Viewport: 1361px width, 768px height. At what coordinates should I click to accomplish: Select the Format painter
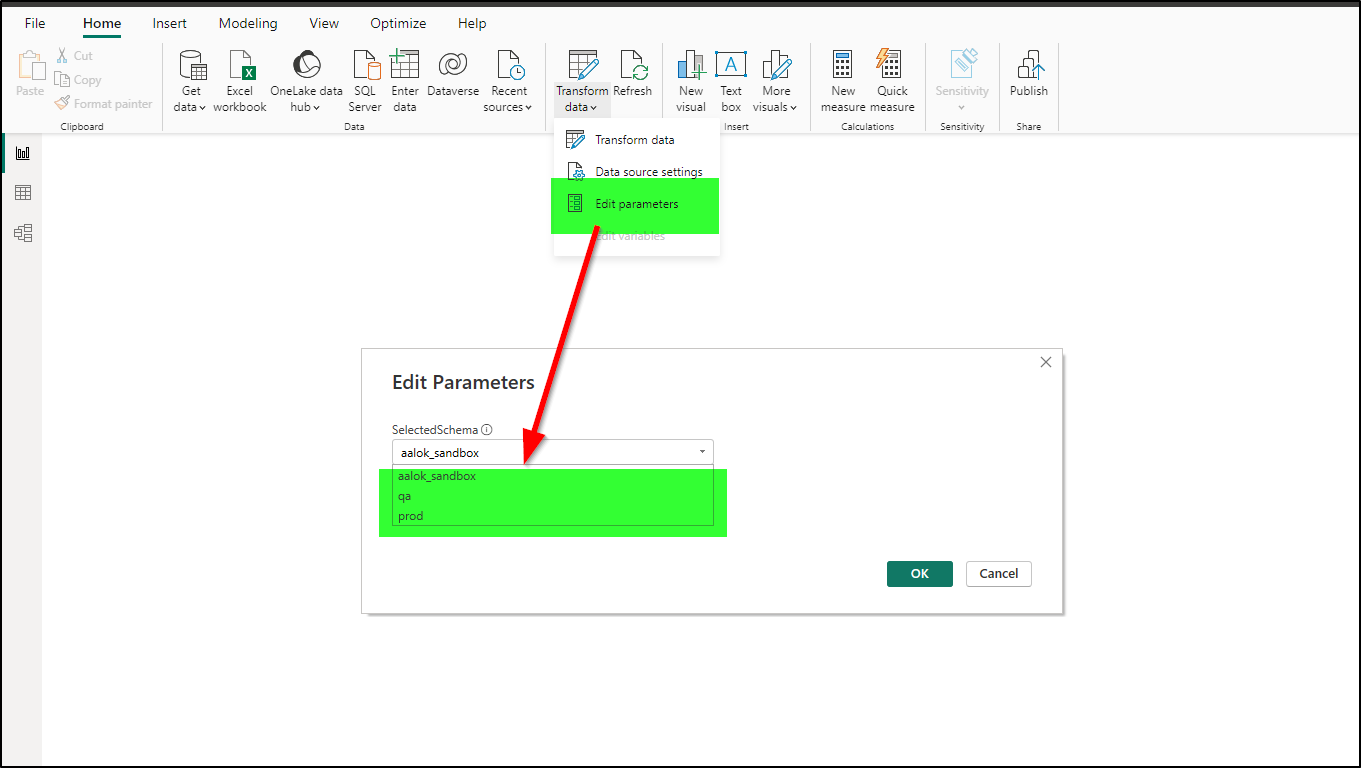pyautogui.click(x=104, y=104)
